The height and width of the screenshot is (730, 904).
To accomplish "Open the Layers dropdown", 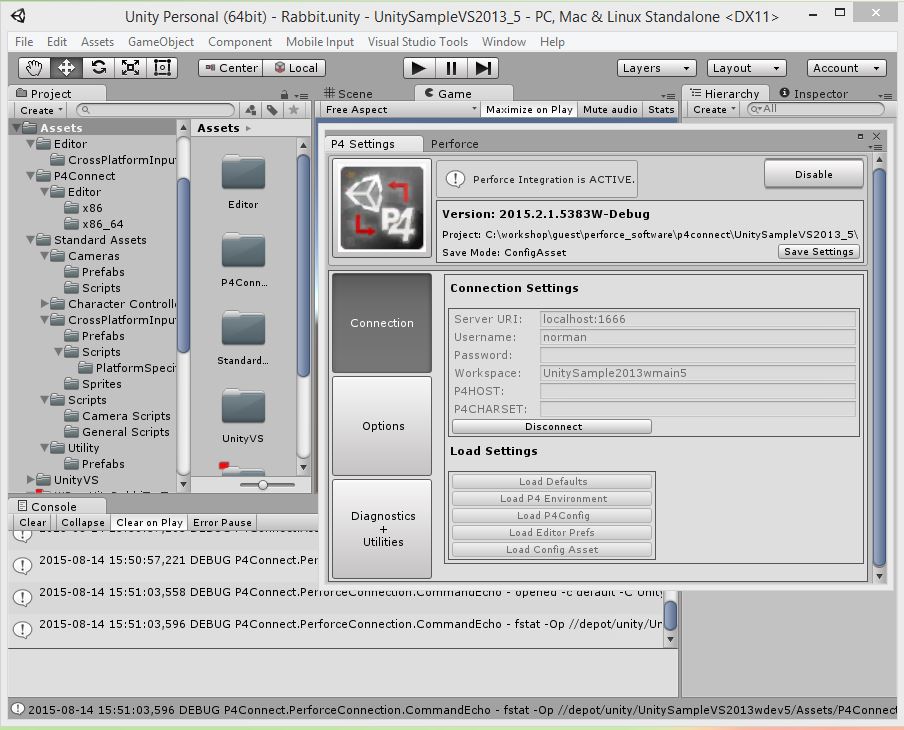I will (x=656, y=68).
